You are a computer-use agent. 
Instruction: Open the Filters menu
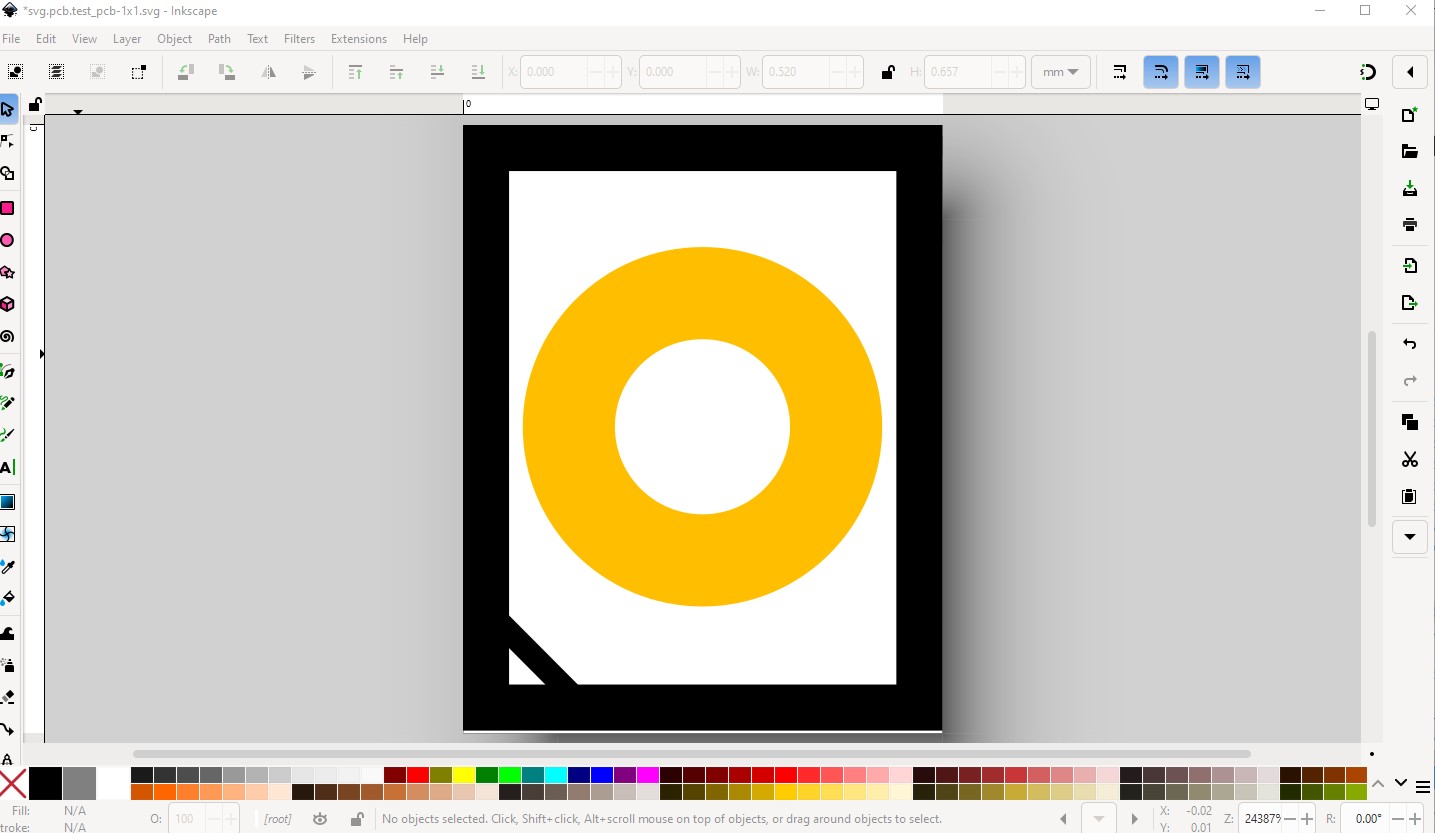(299, 39)
